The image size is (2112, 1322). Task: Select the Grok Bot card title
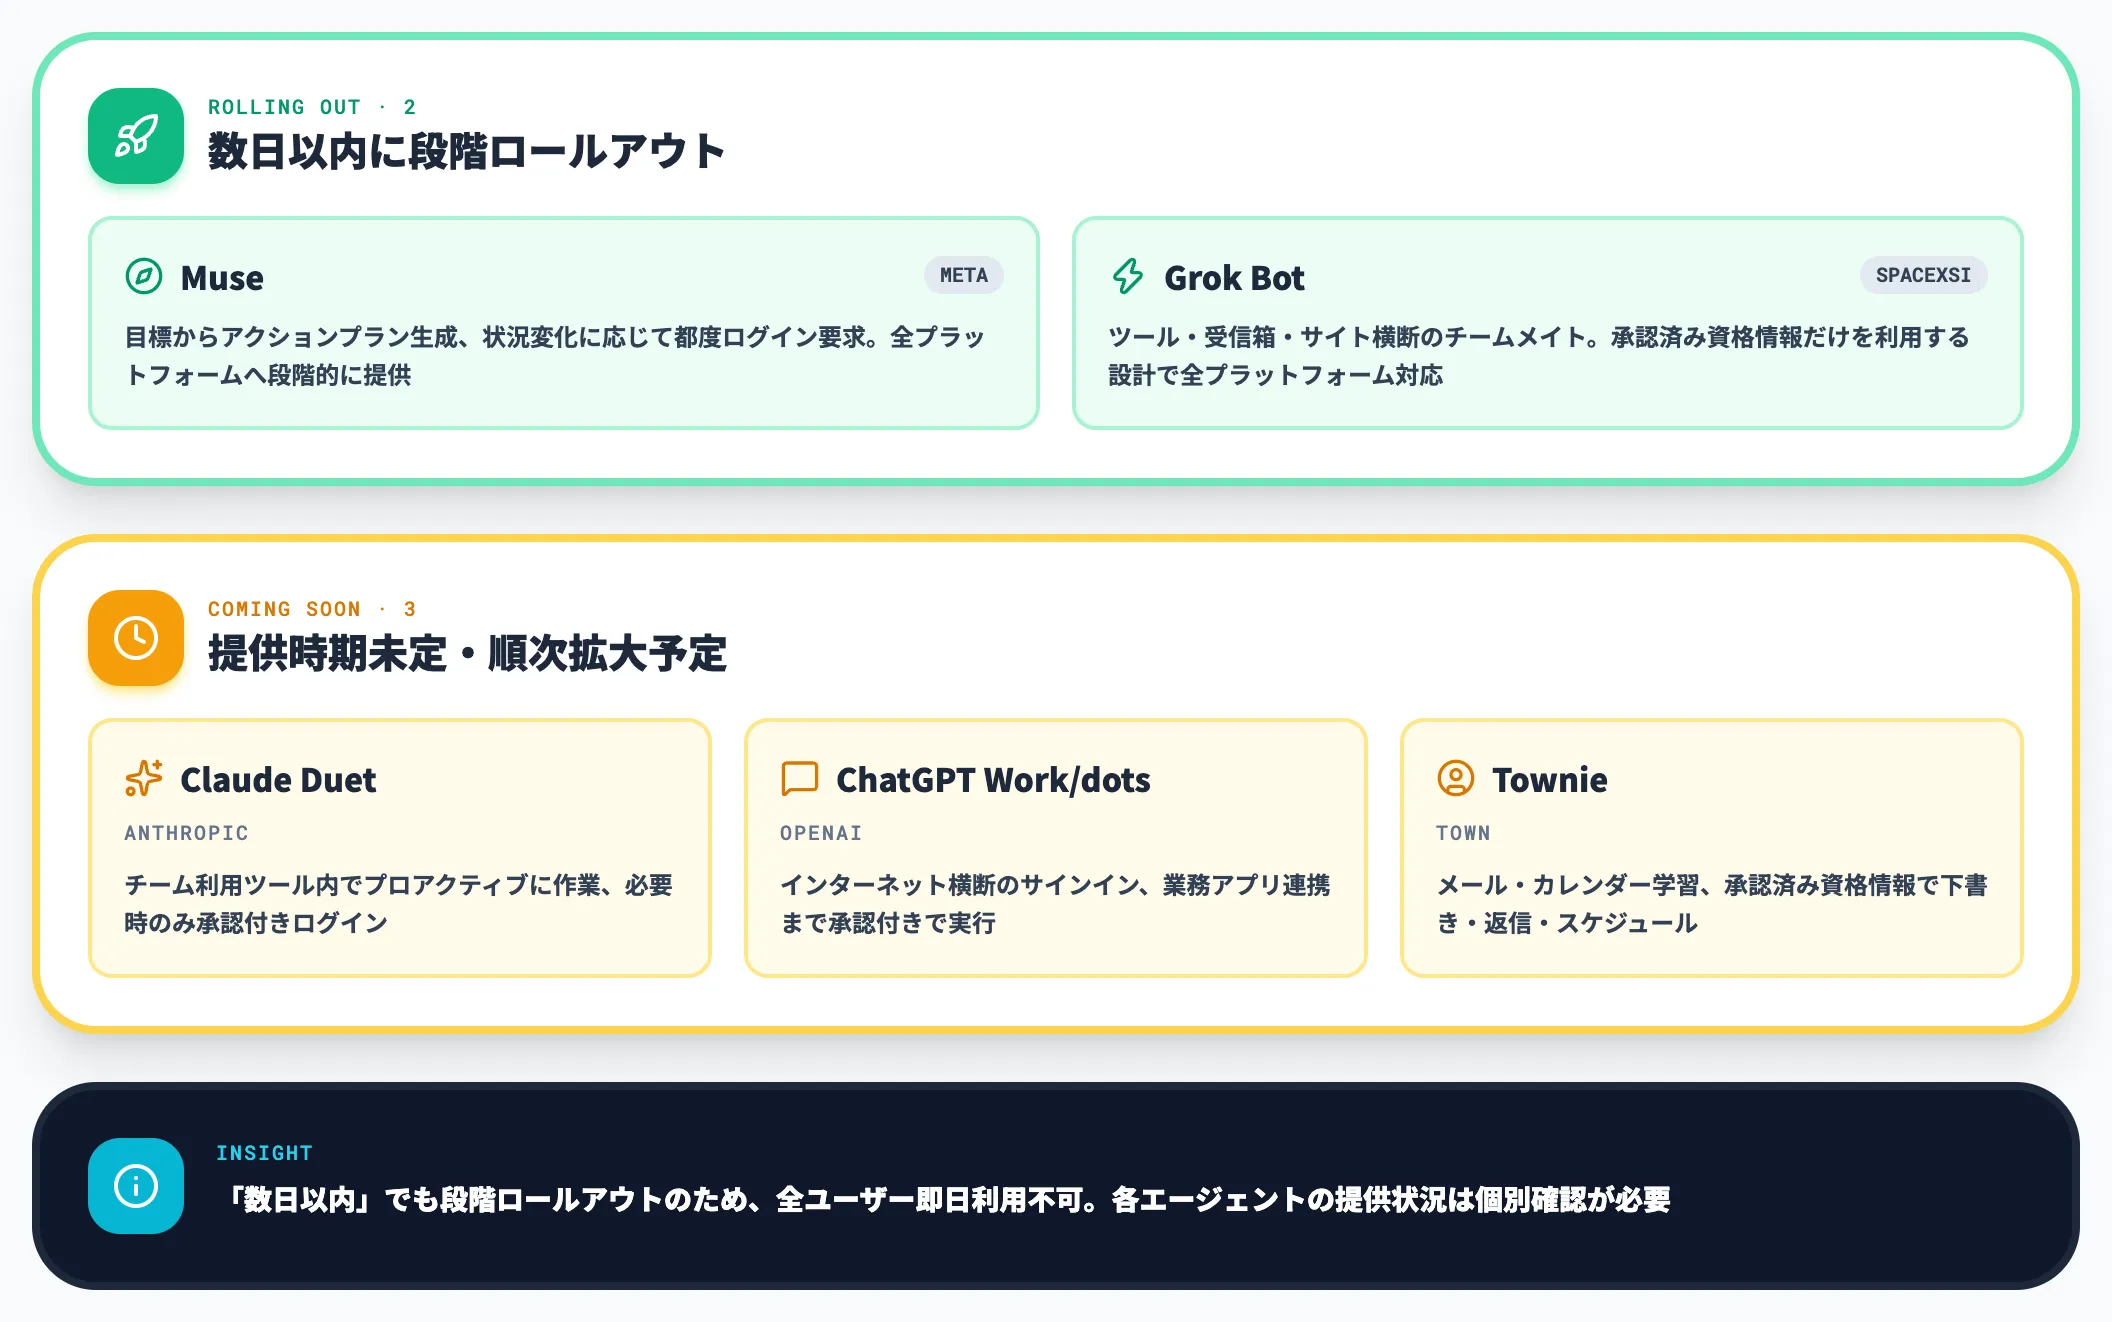click(1234, 278)
